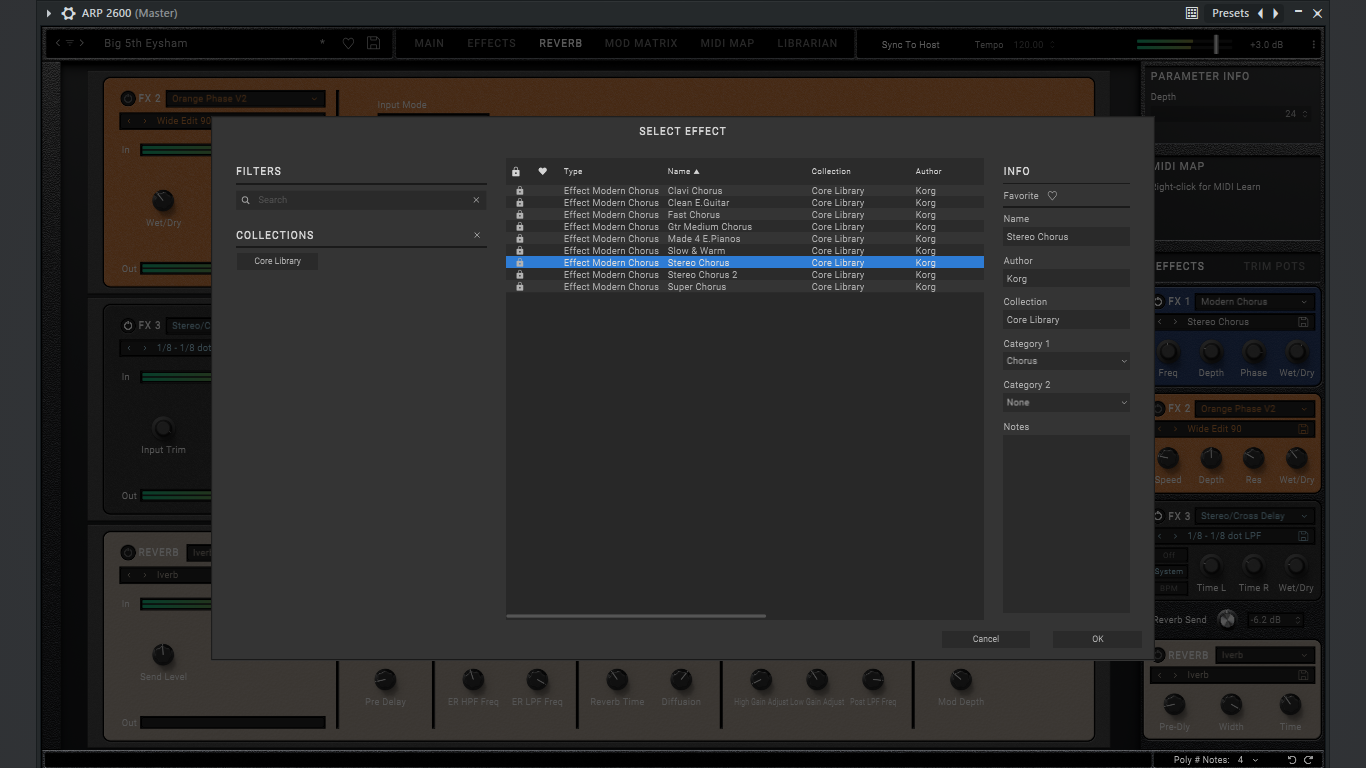Click the redo arrow in bottom status bar
This screenshot has height=768, width=1366.
[x=1309, y=760]
